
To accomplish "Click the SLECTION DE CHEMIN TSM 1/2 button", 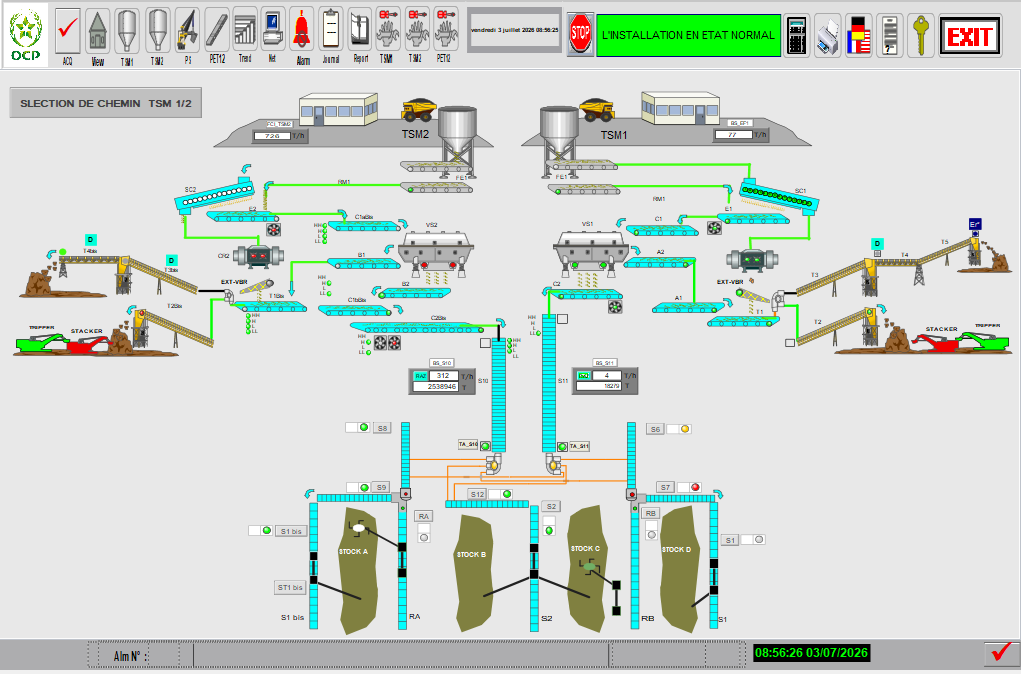I will [x=105, y=103].
